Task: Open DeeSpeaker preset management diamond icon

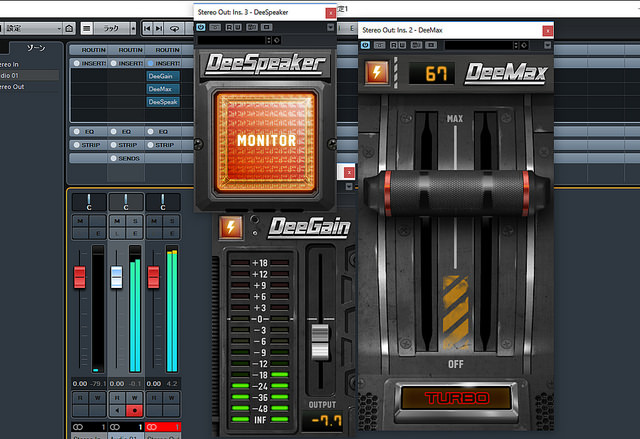Action: pyautogui.click(x=277, y=40)
